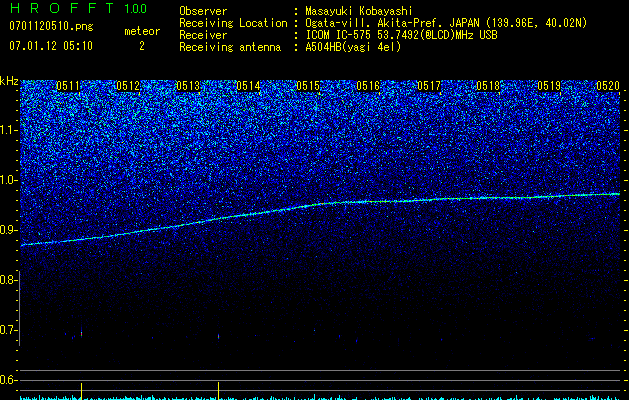The image size is (629, 400).
Task: Click the Receiving Location label
Action: coord(233,23)
